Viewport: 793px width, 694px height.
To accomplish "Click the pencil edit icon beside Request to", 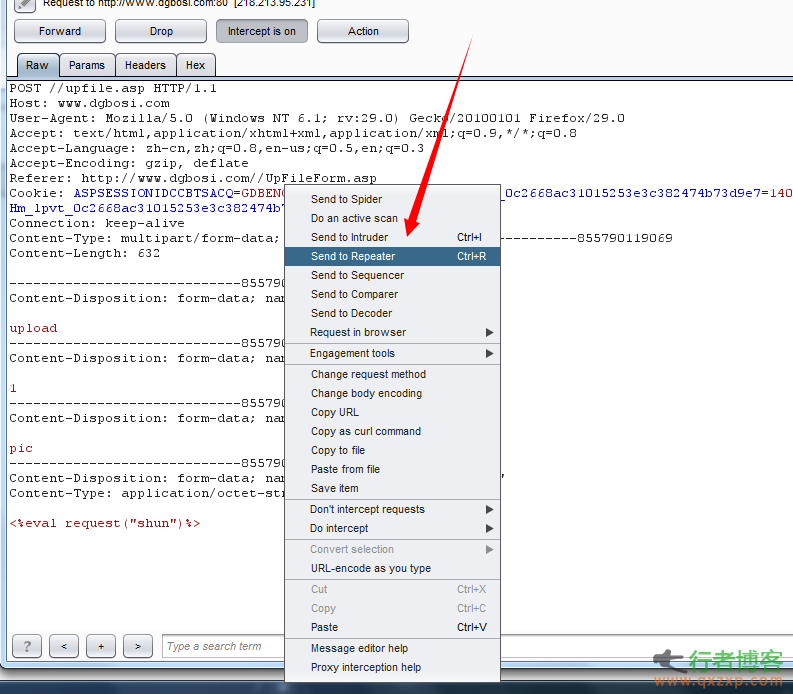I will [x=24, y=5].
